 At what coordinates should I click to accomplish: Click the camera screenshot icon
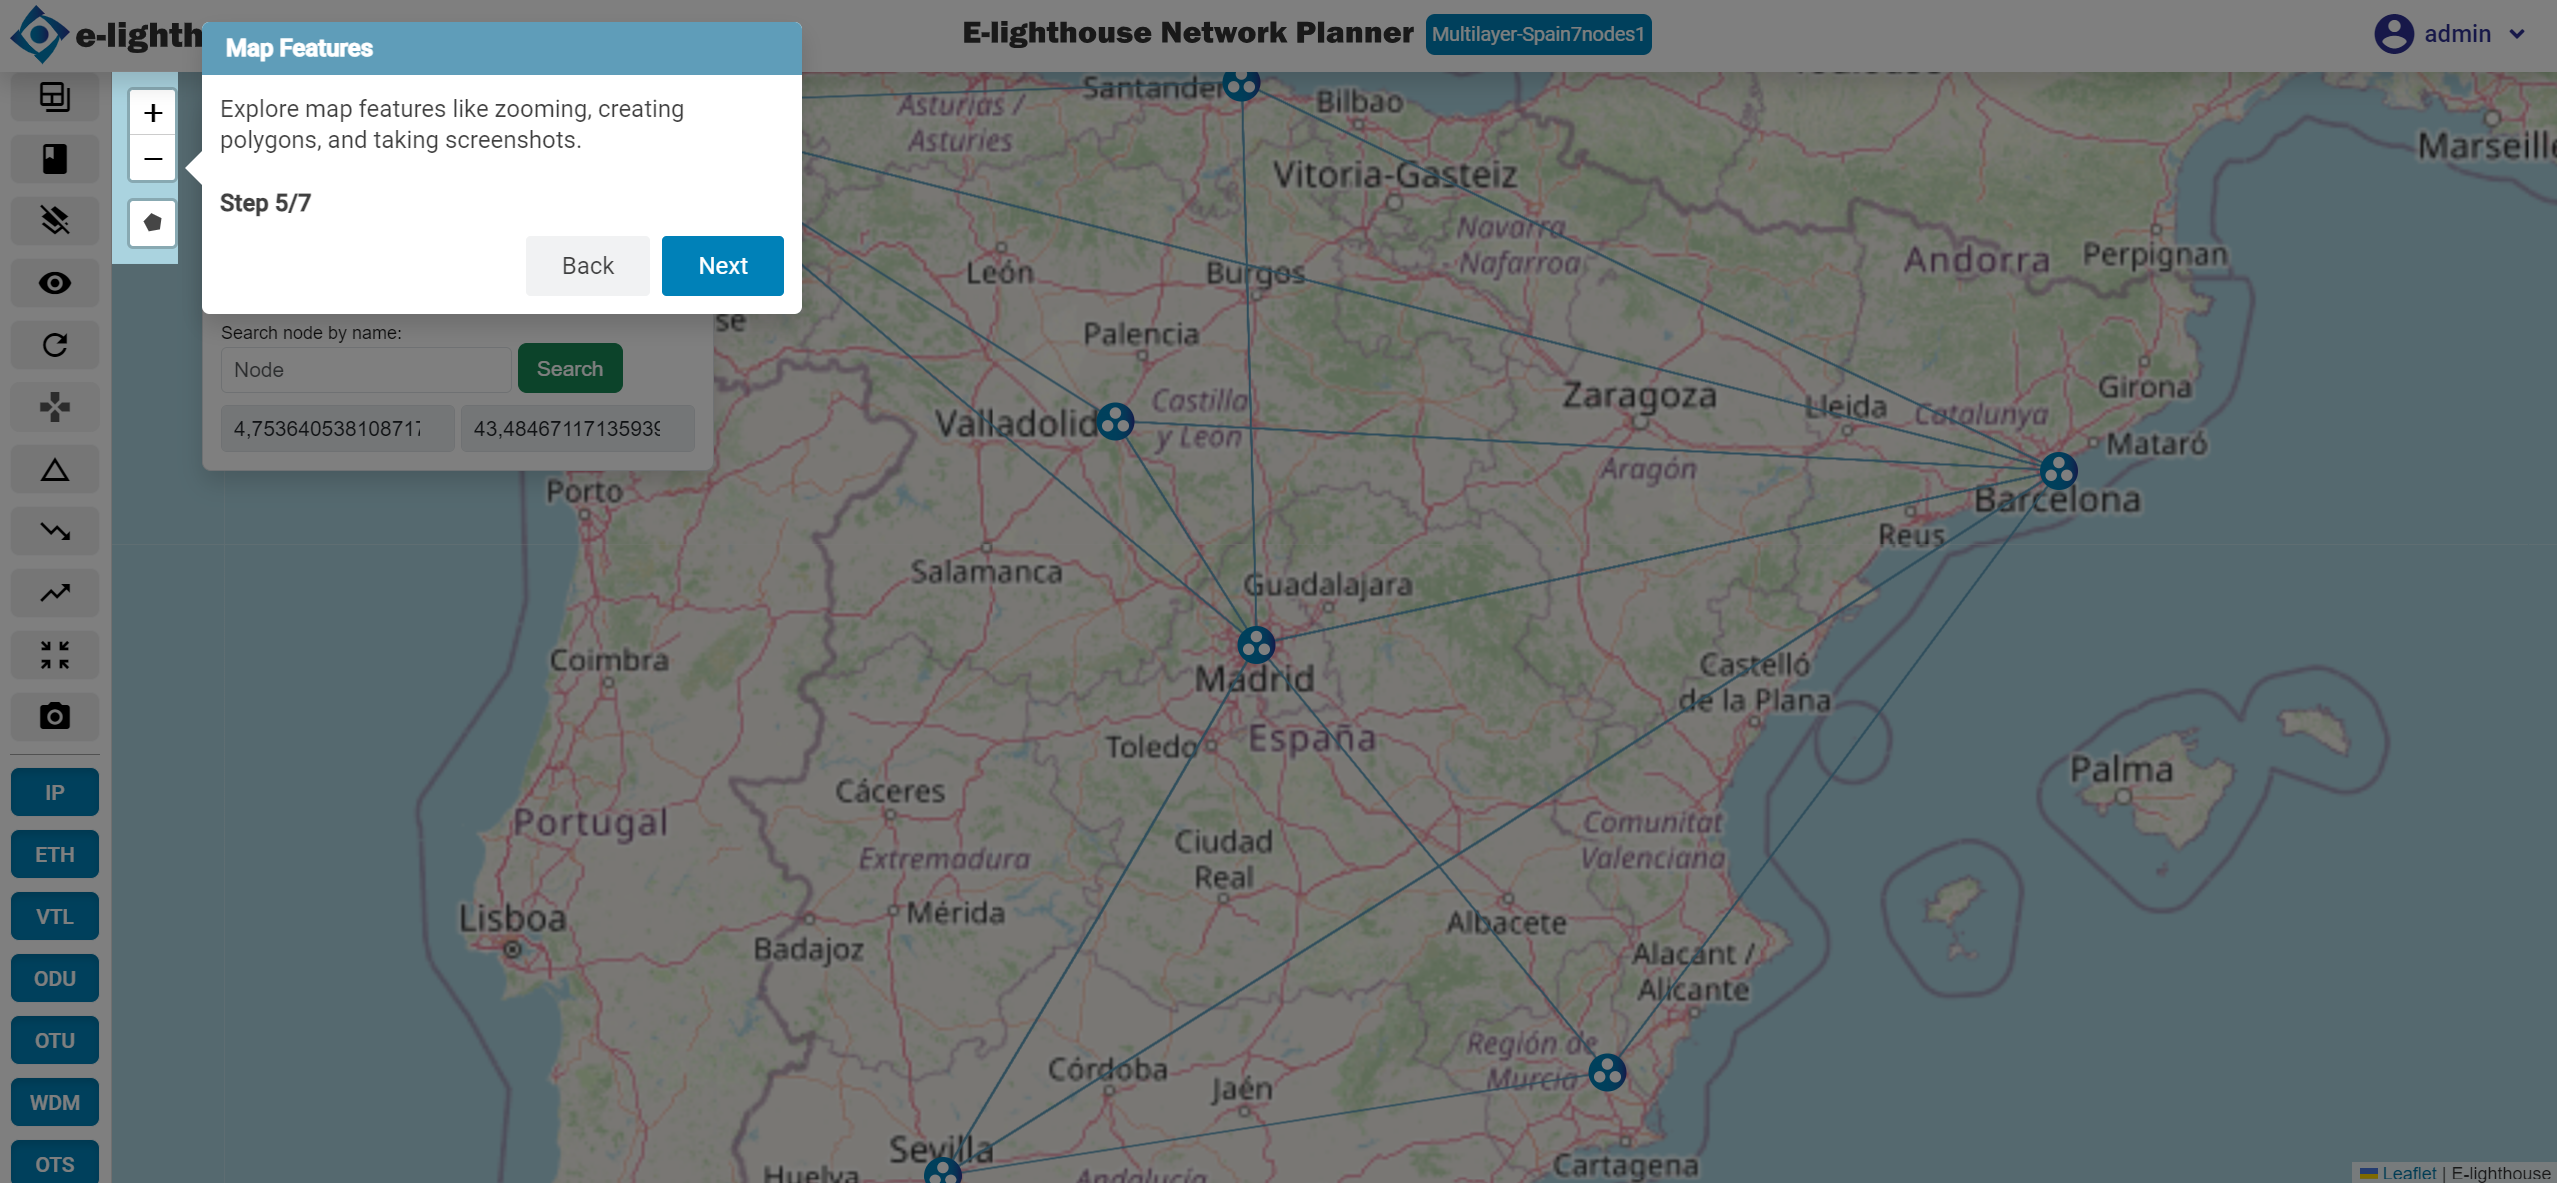55,716
